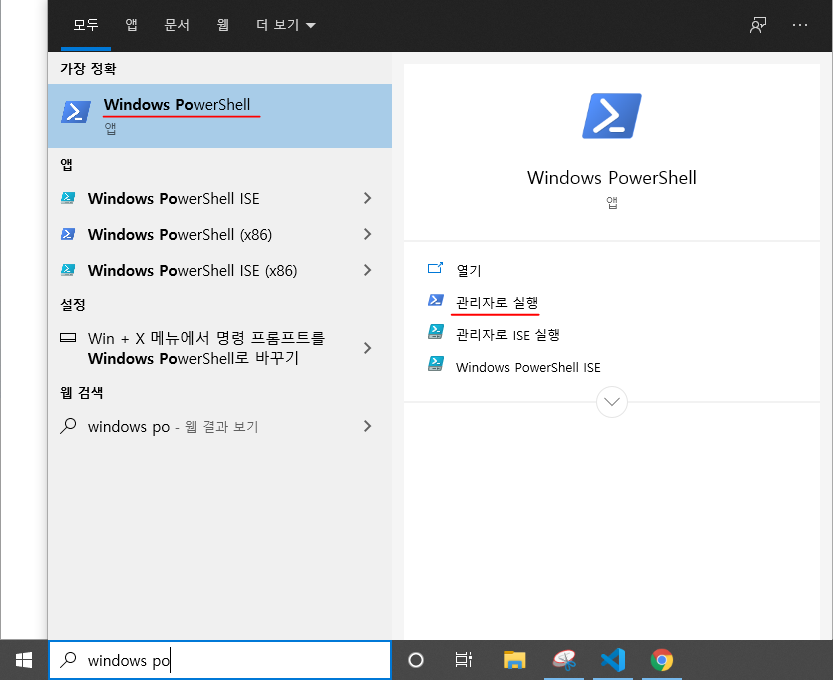Open the 더 보기 dropdown filter

(x=286, y=25)
